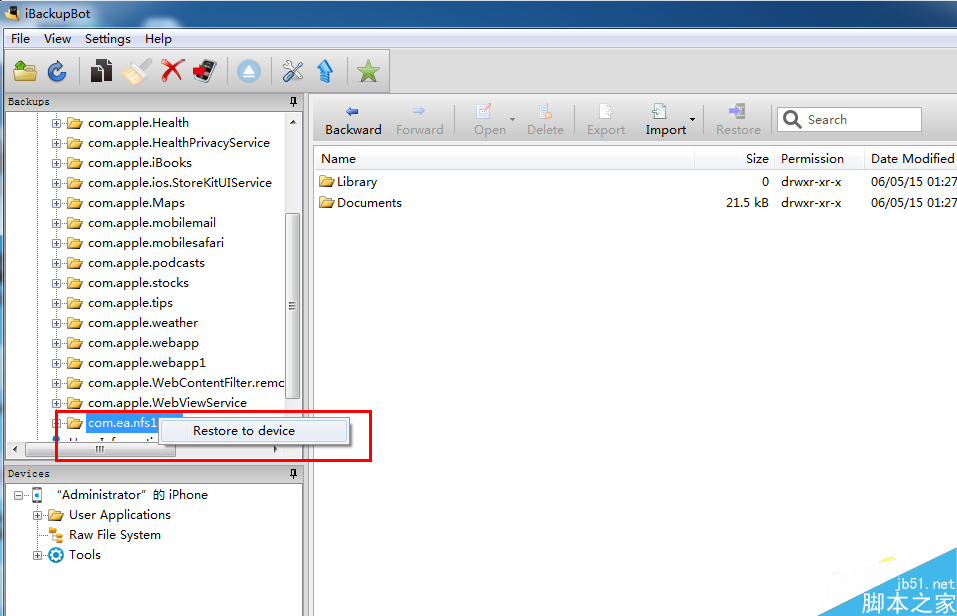
Task: Select com.apple.ios.StoreKitUIService folder
Action: click(180, 183)
